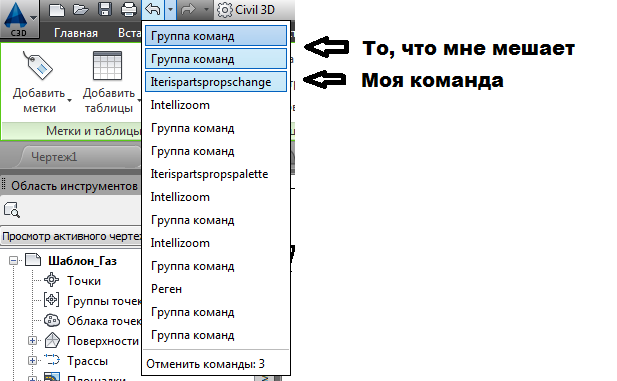Select Группа команд directly above Реген
Viewport: 617px width, 381px height.
point(216,266)
